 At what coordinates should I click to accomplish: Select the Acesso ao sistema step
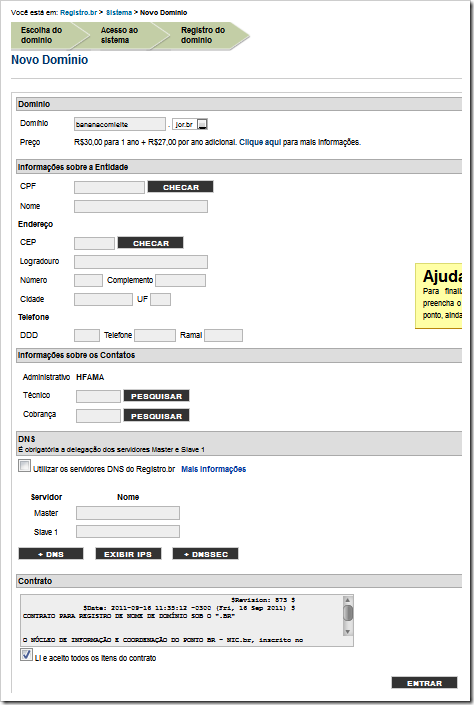[x=119, y=35]
